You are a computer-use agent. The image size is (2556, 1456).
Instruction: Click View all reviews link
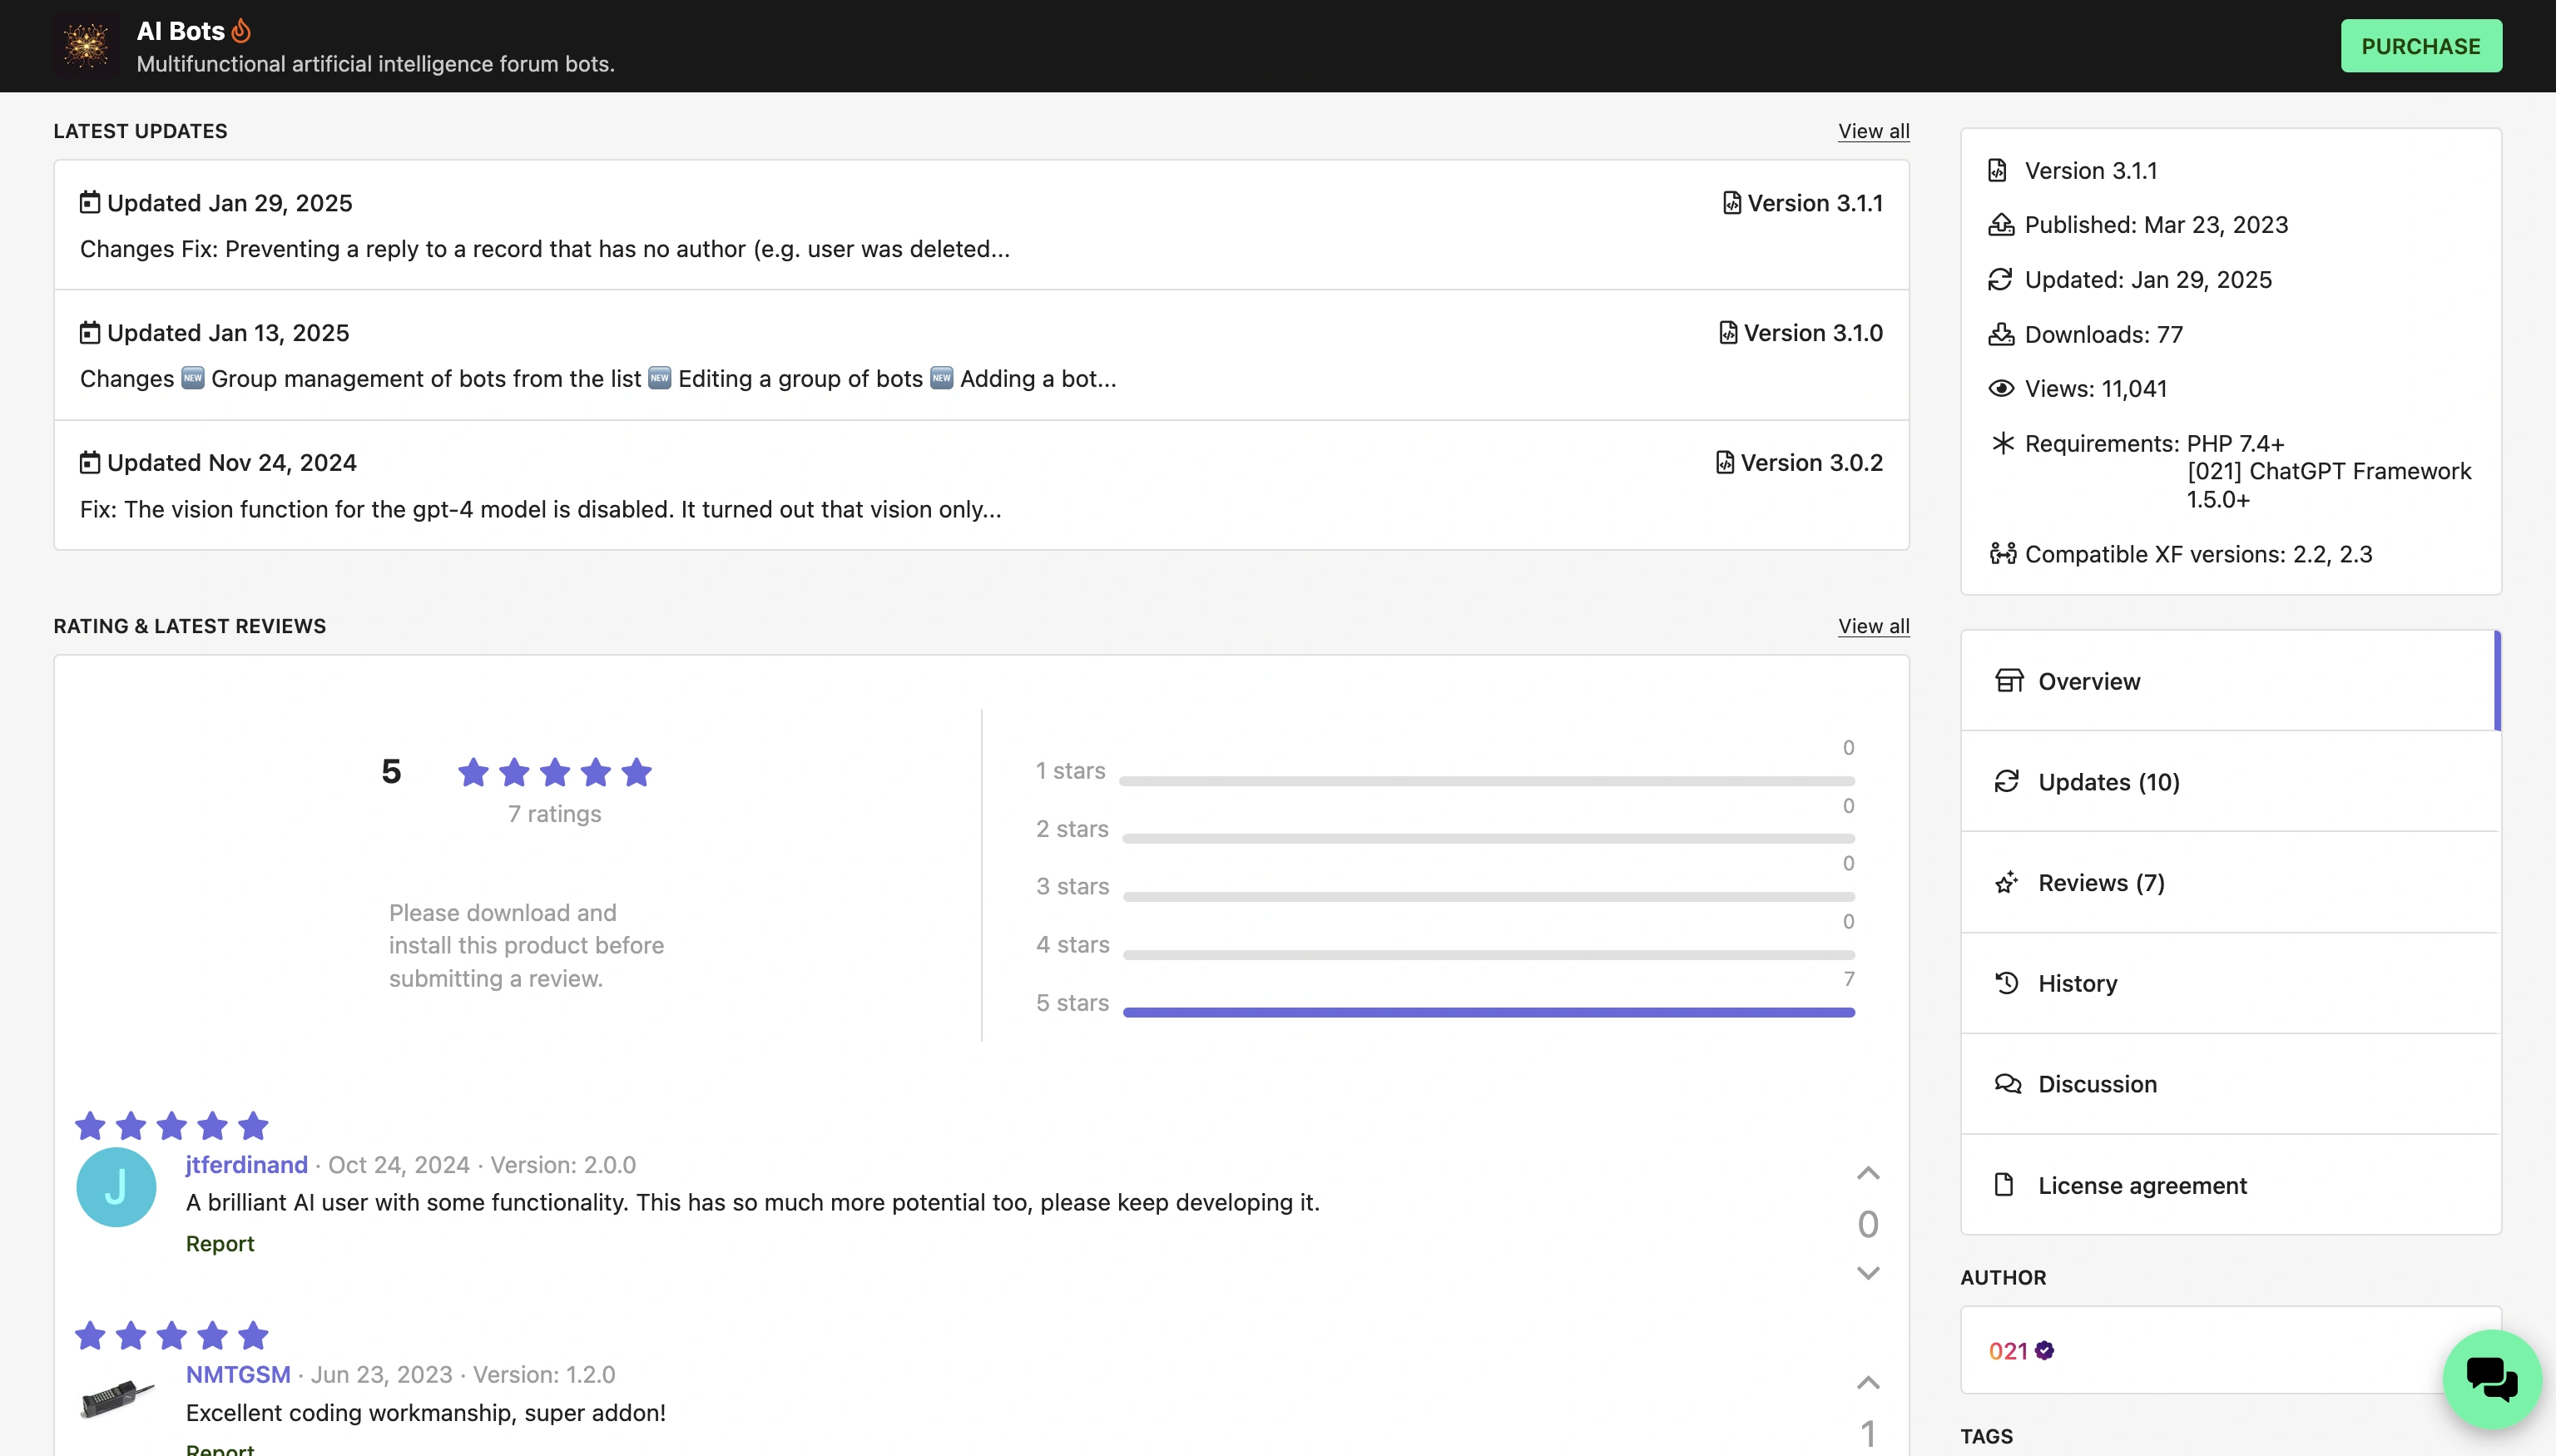(x=1873, y=623)
